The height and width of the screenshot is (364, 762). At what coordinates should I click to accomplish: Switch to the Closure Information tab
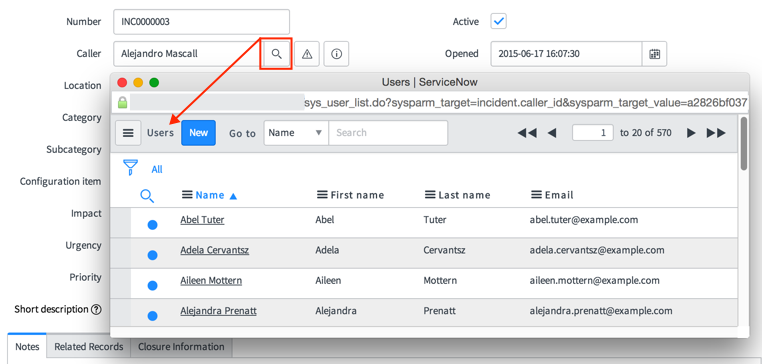[x=181, y=347]
